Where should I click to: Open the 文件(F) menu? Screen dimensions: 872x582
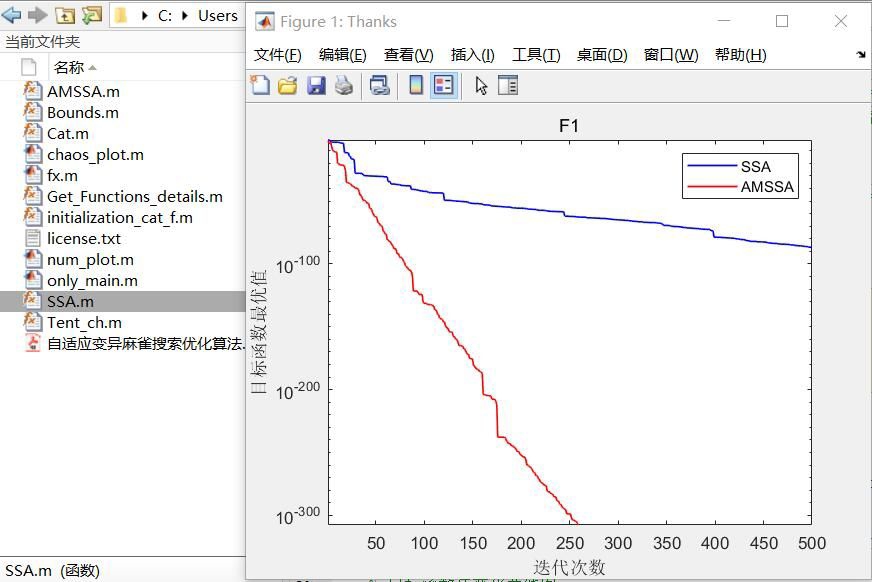(278, 54)
